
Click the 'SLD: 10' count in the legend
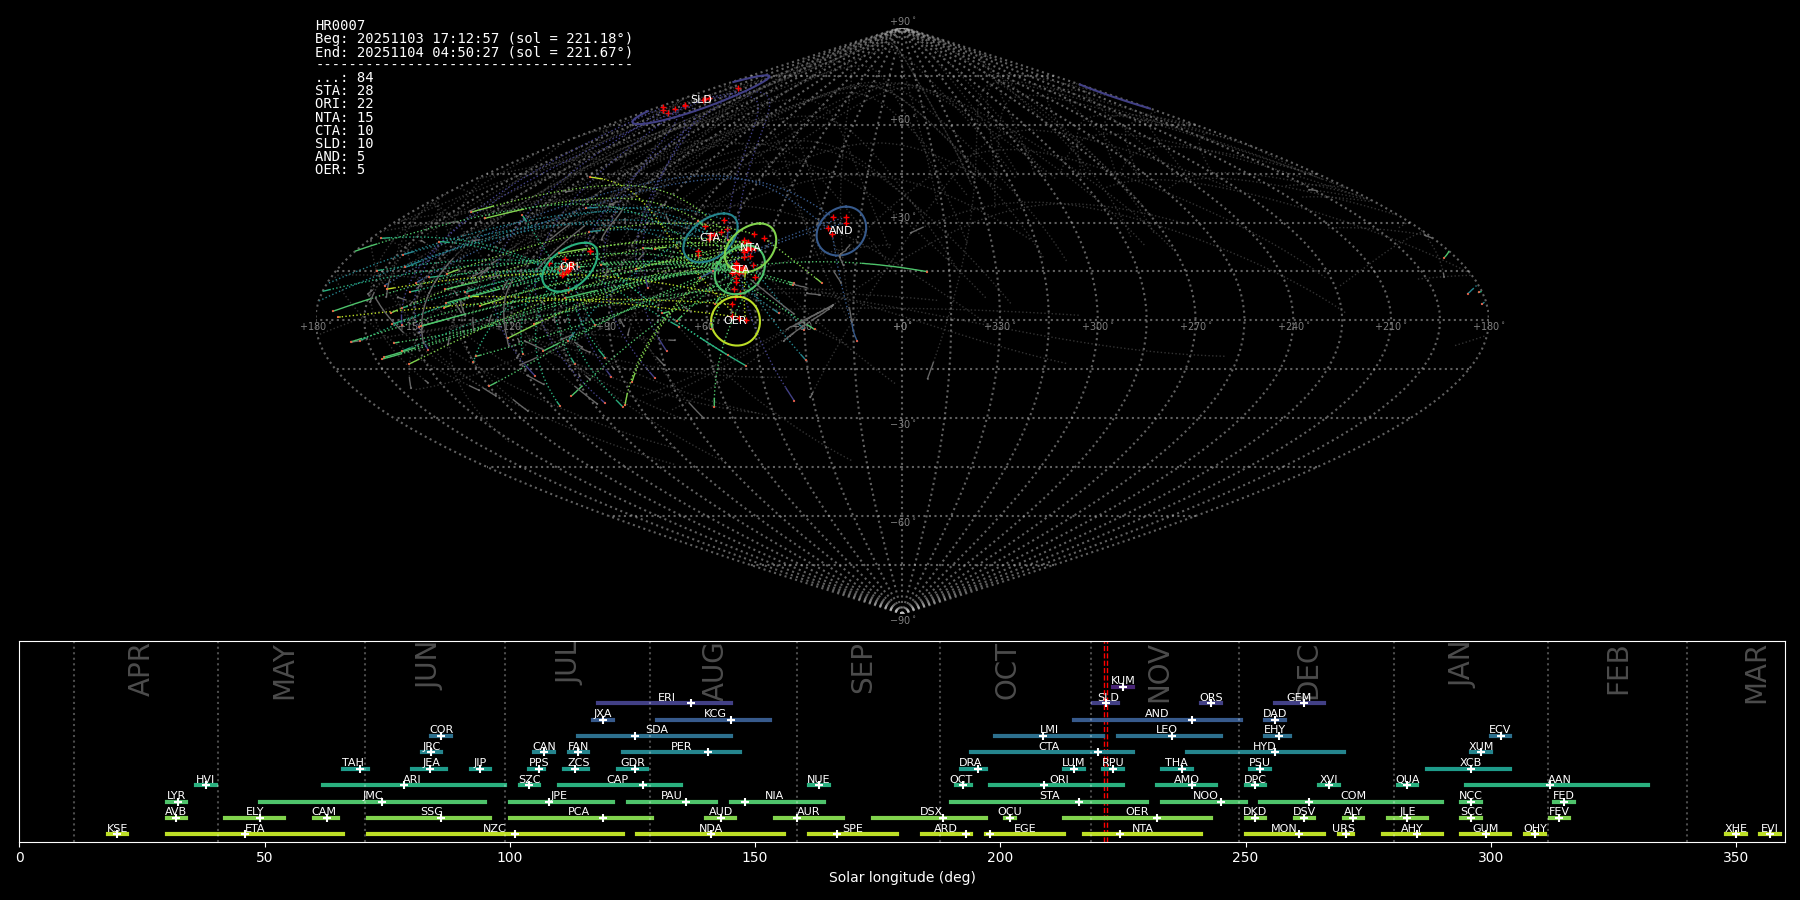344,144
